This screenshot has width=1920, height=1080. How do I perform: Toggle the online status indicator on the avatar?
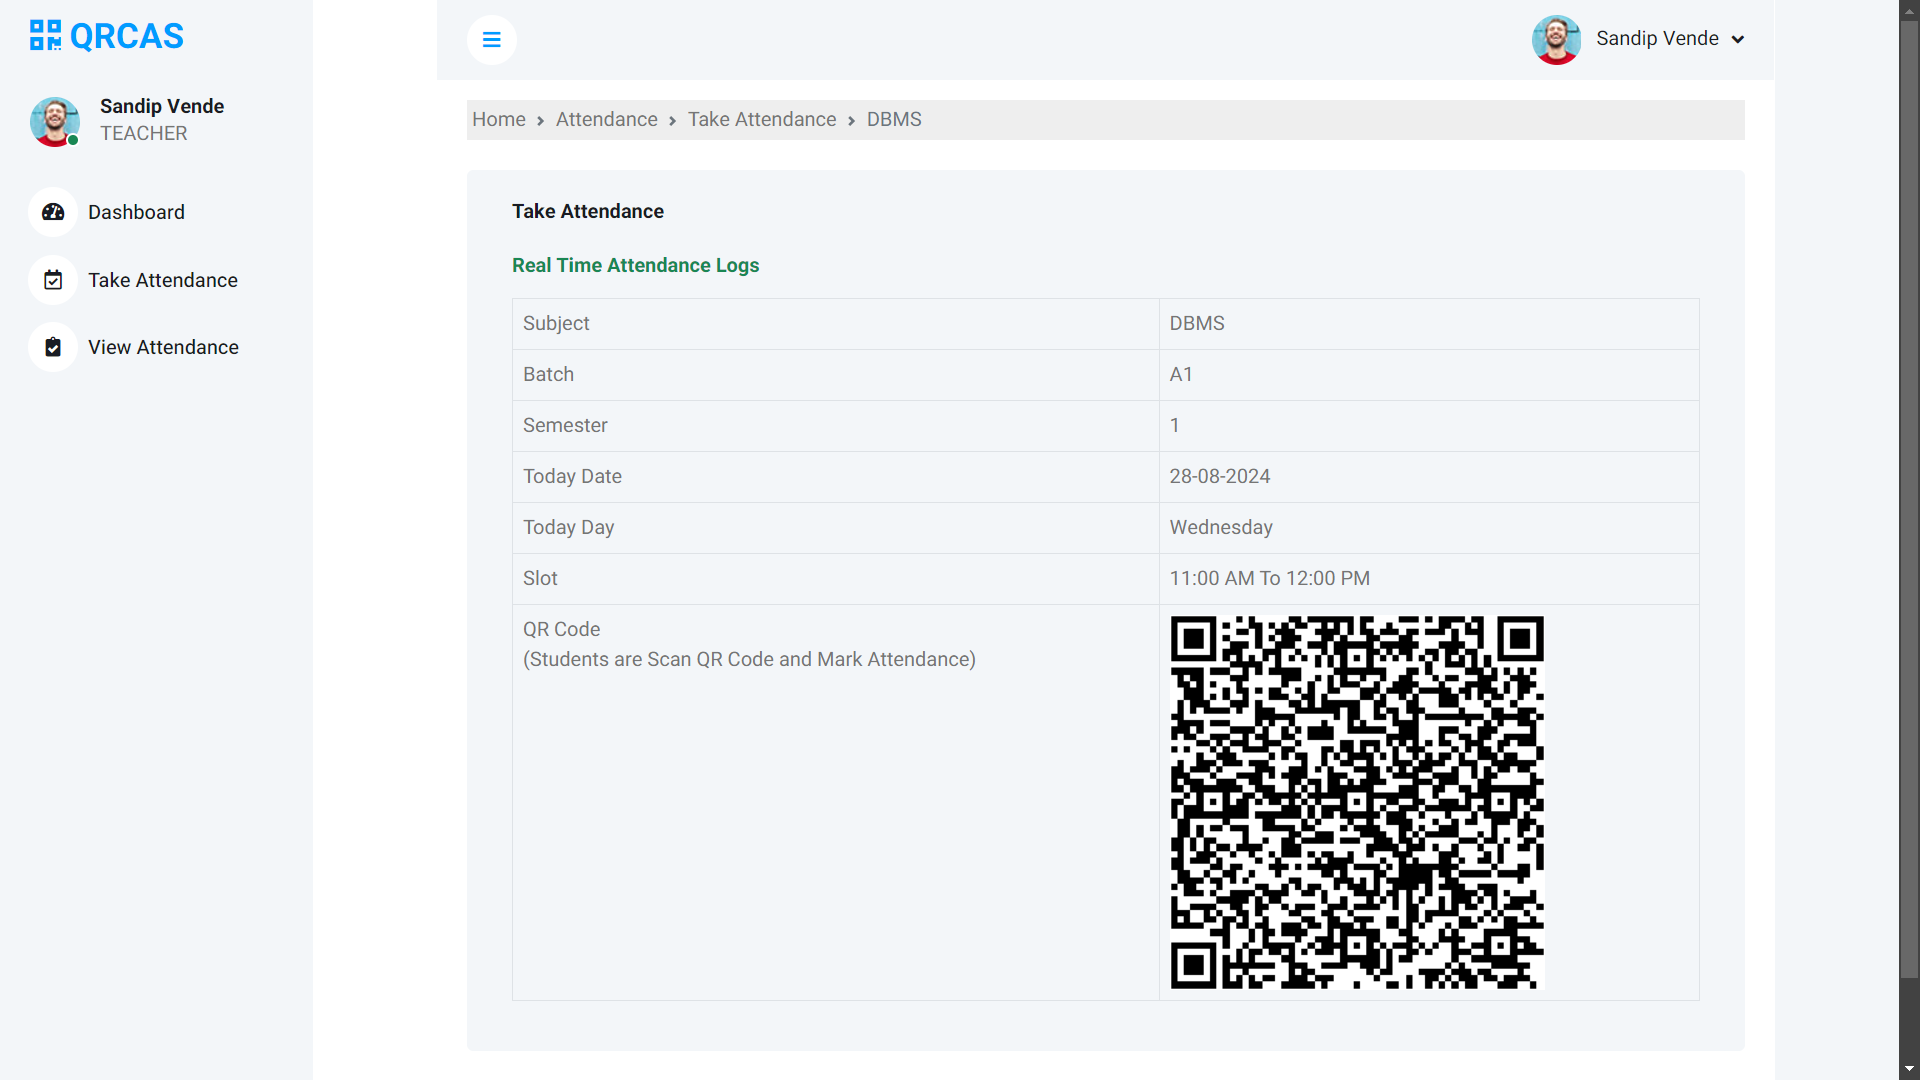click(75, 141)
